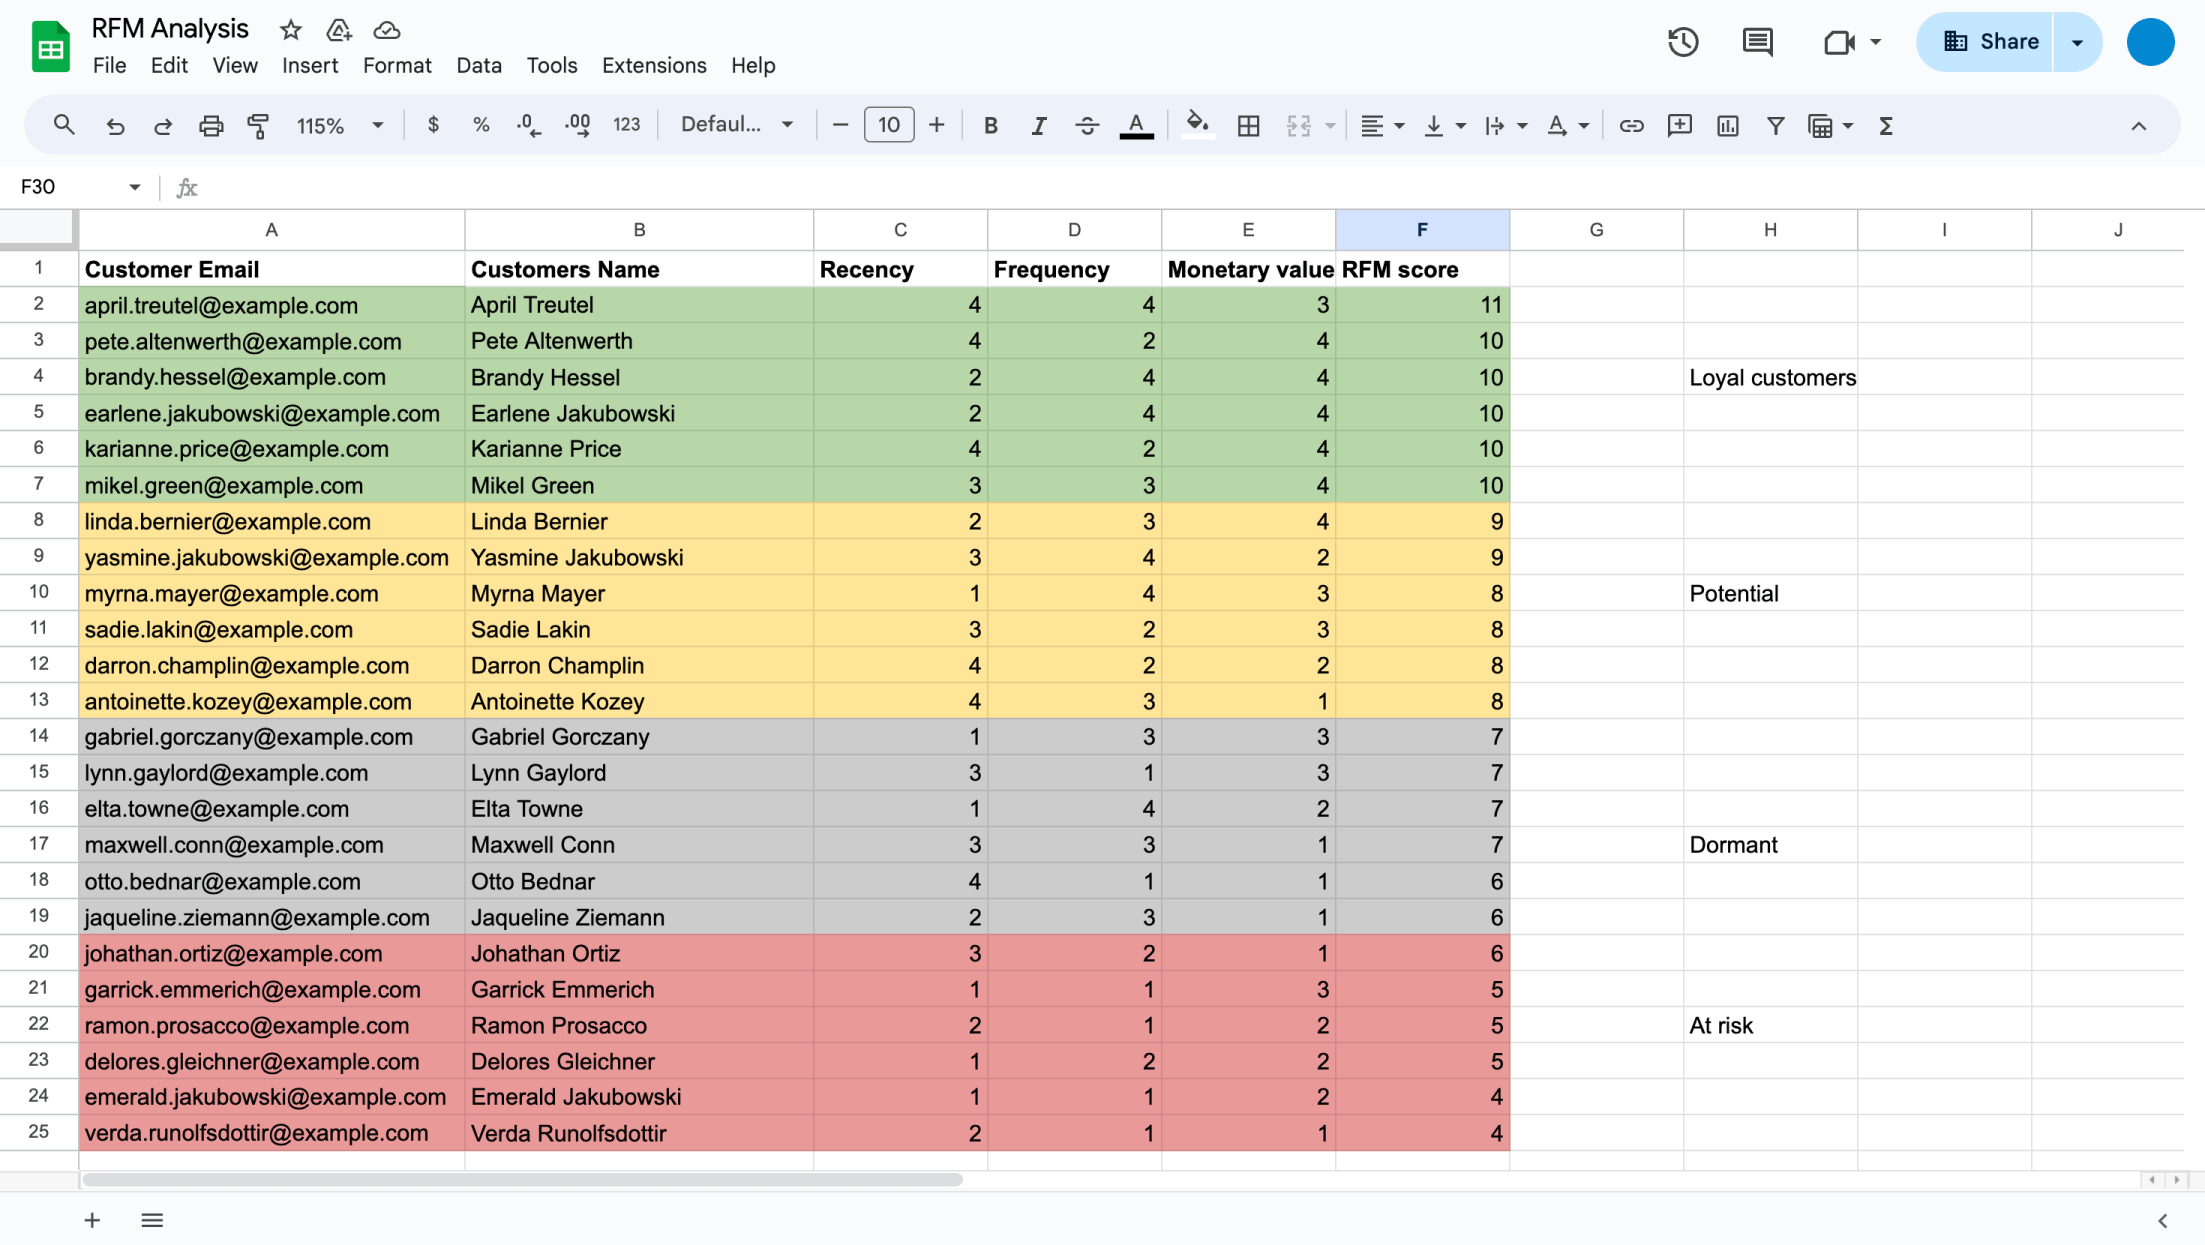The image size is (2205, 1245).
Task: Open the comments history icon
Action: point(1757,42)
